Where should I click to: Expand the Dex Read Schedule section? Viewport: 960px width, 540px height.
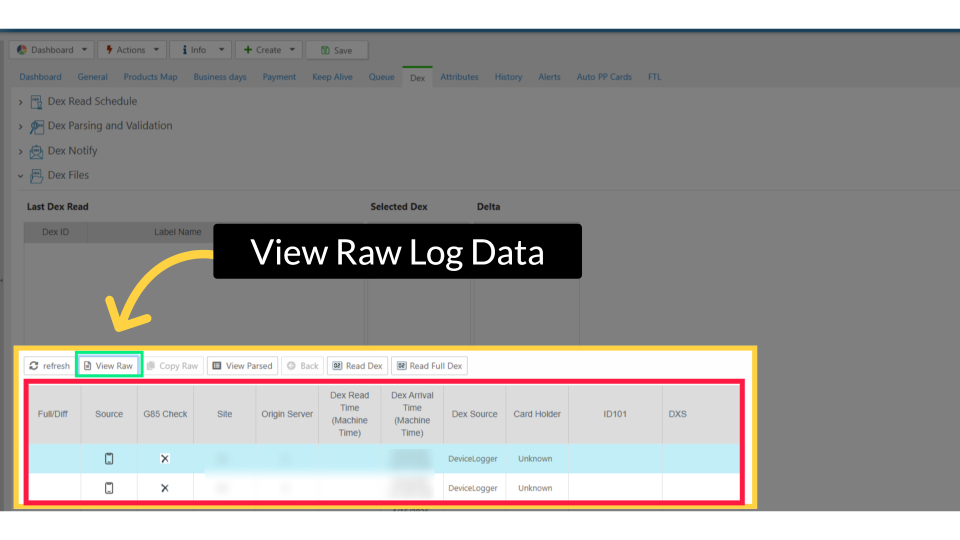(x=91, y=101)
